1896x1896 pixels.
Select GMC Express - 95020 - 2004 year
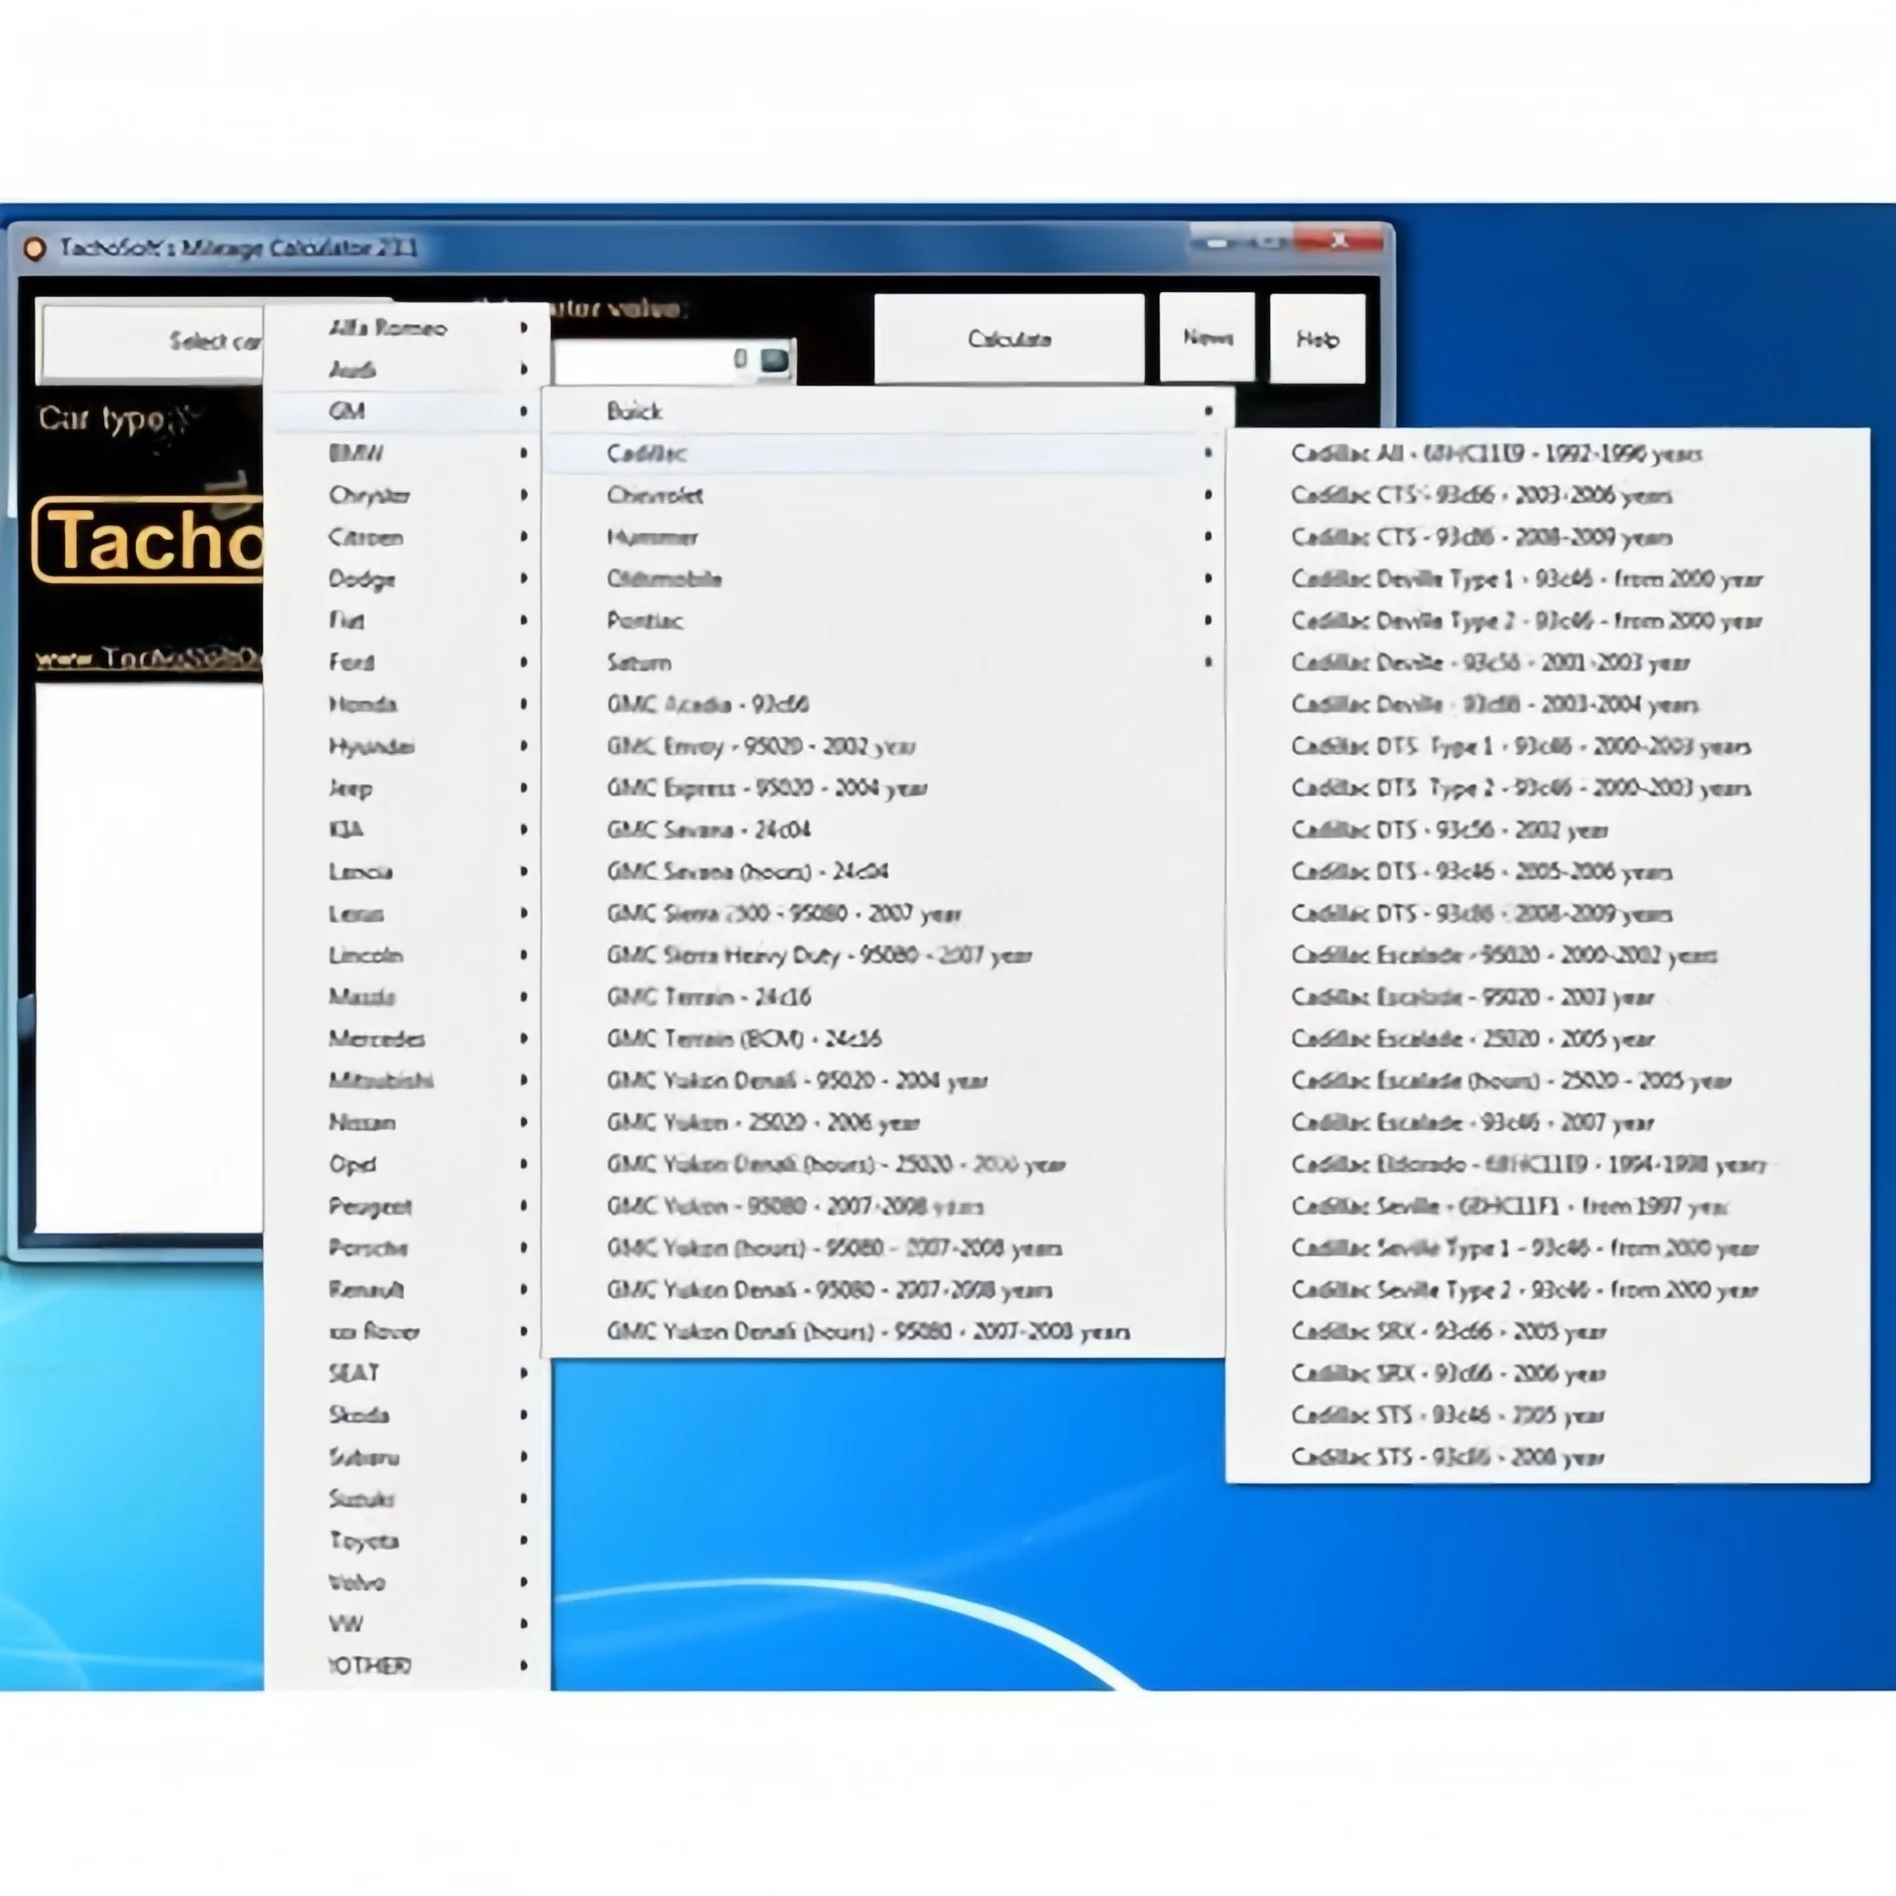pyautogui.click(x=884, y=788)
